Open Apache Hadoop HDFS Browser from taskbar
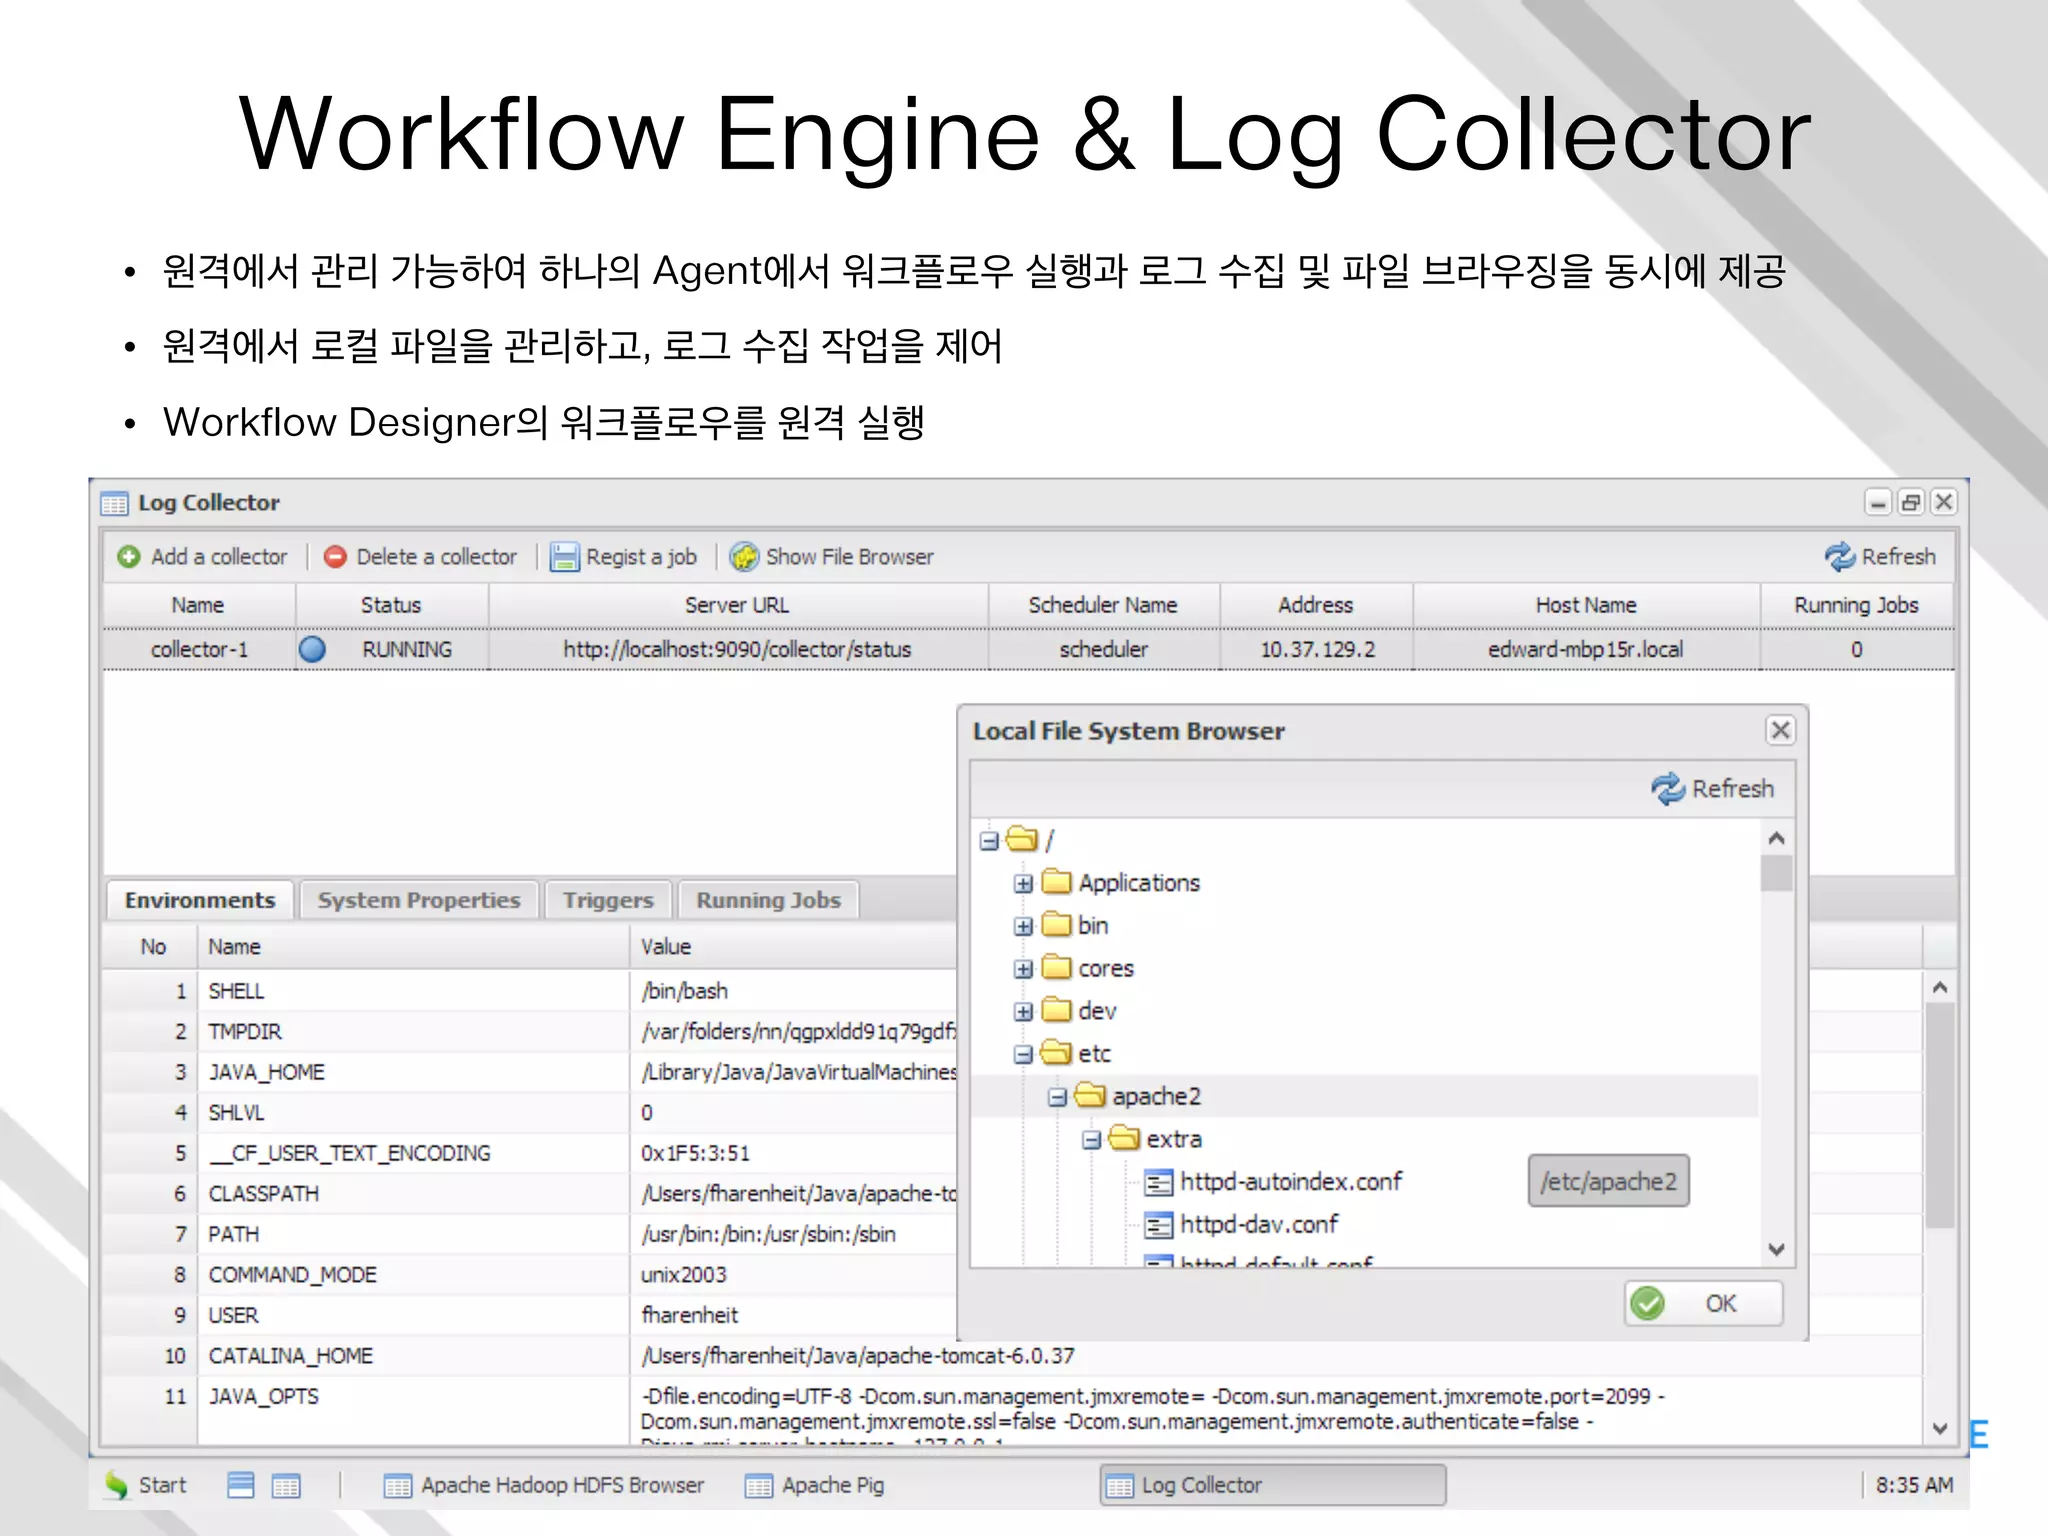 [545, 1486]
